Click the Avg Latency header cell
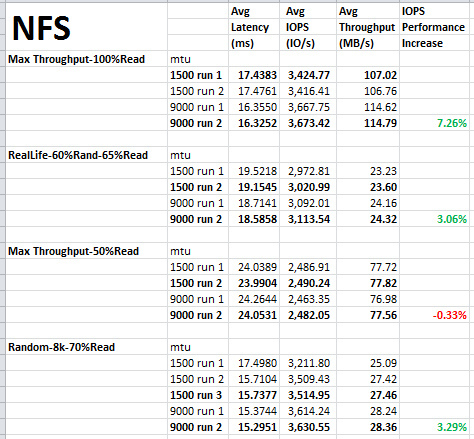This screenshot has width=474, height=439. pyautogui.click(x=254, y=27)
